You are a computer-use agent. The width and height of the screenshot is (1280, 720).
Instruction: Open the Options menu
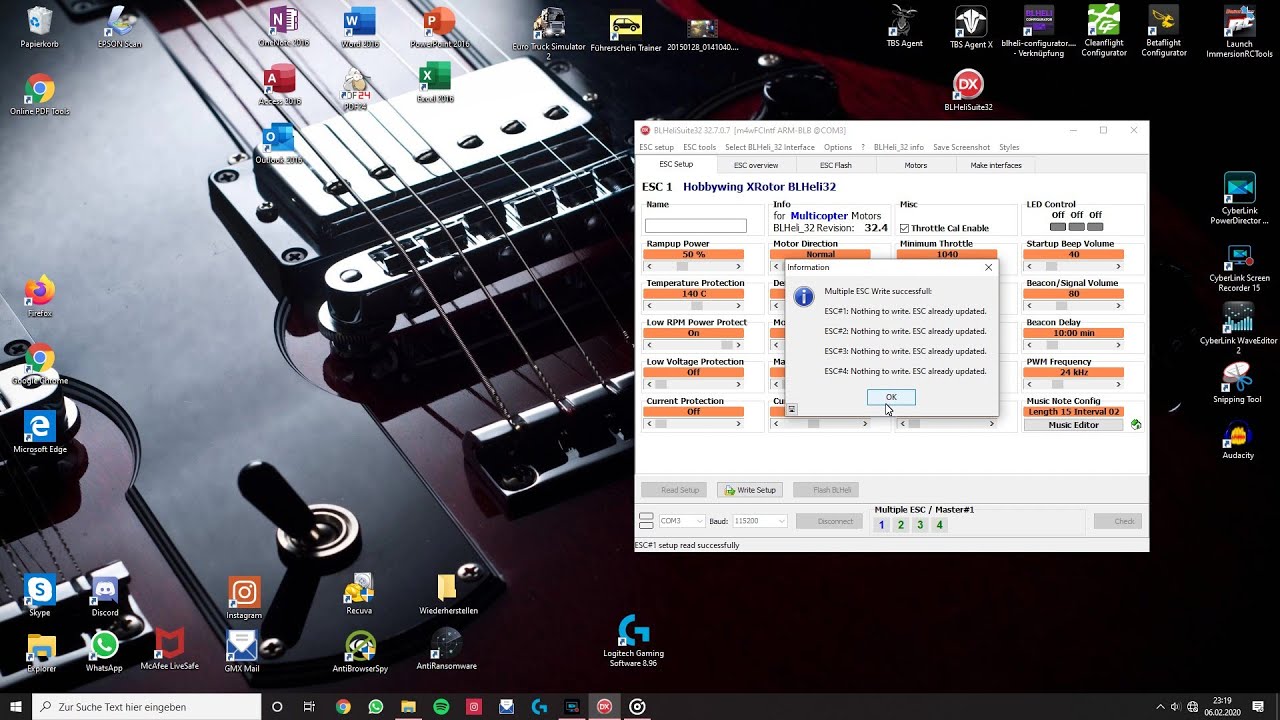pyautogui.click(x=838, y=147)
